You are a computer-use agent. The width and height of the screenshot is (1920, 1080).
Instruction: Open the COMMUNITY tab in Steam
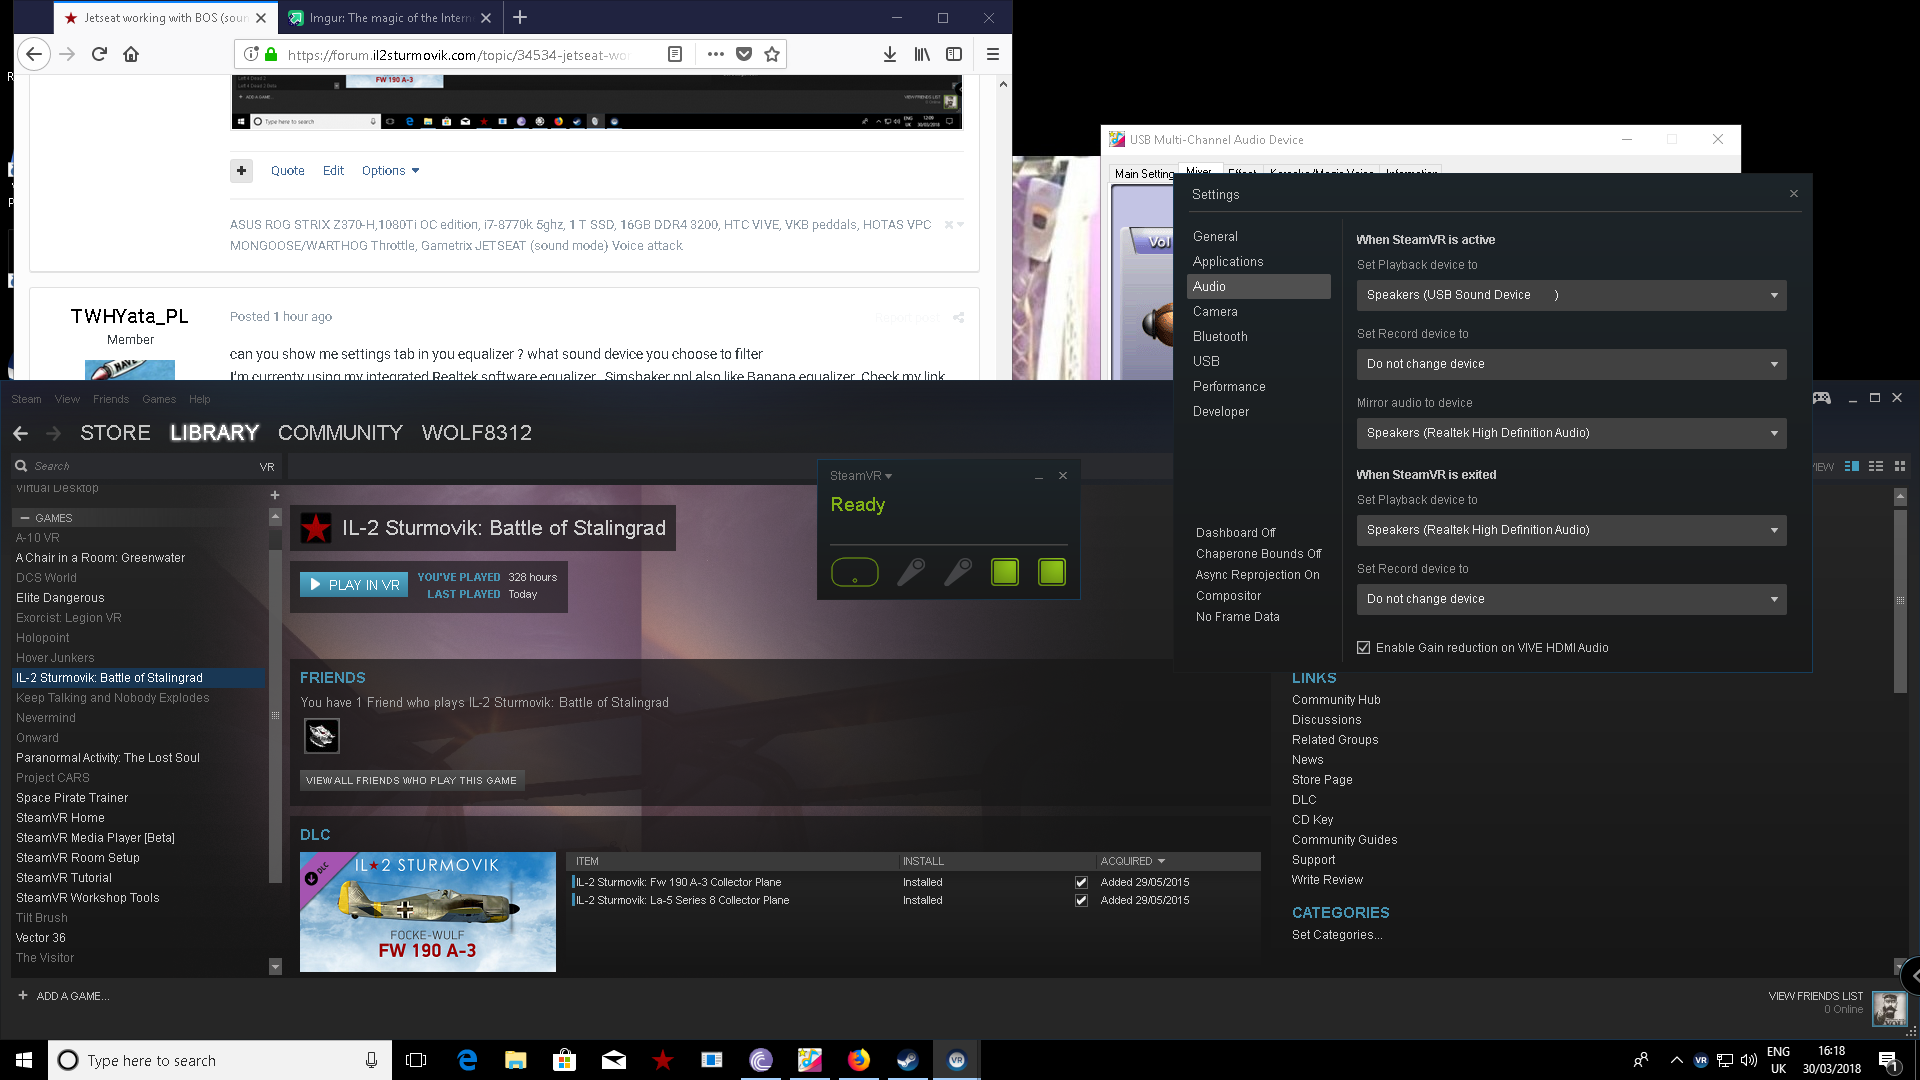click(340, 433)
